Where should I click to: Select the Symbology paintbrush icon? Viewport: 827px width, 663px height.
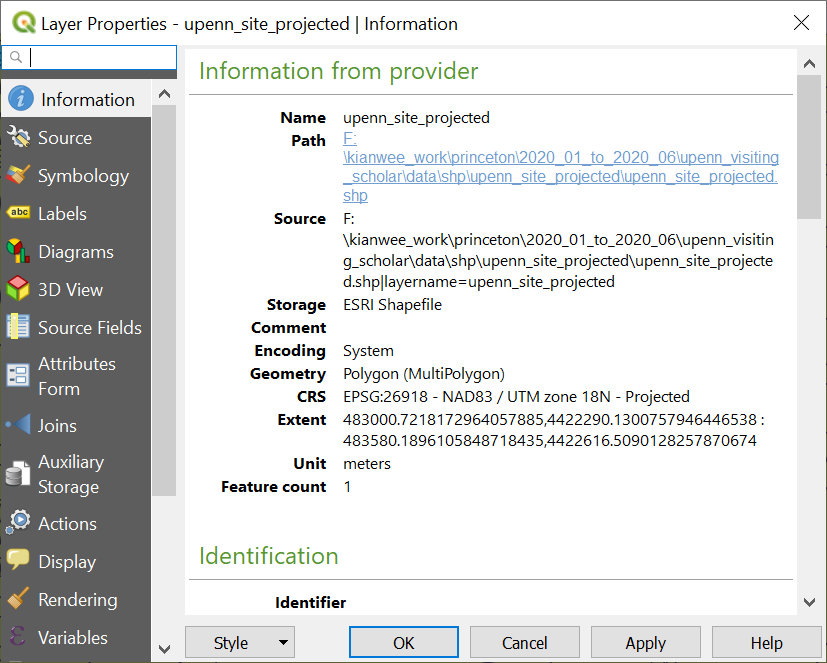tap(18, 176)
